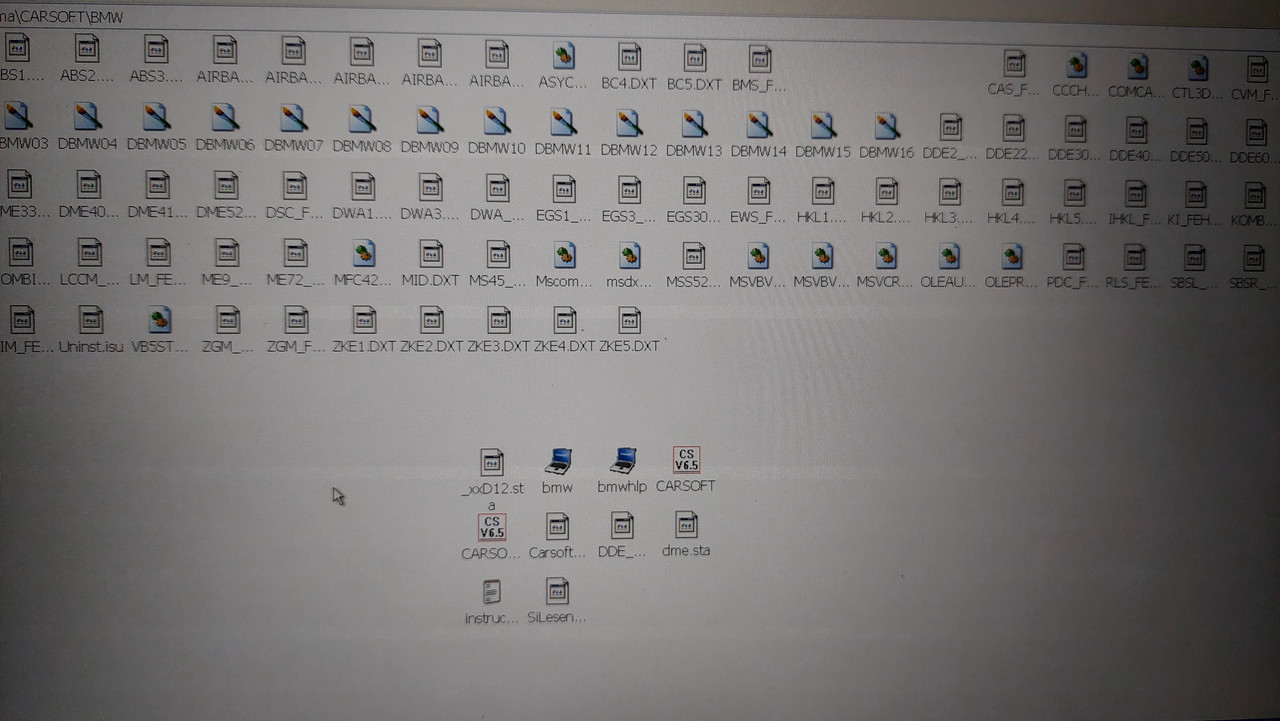Select the EGS30 file icon
Image resolution: width=1280 pixels, height=721 pixels.
pyautogui.click(x=695, y=190)
